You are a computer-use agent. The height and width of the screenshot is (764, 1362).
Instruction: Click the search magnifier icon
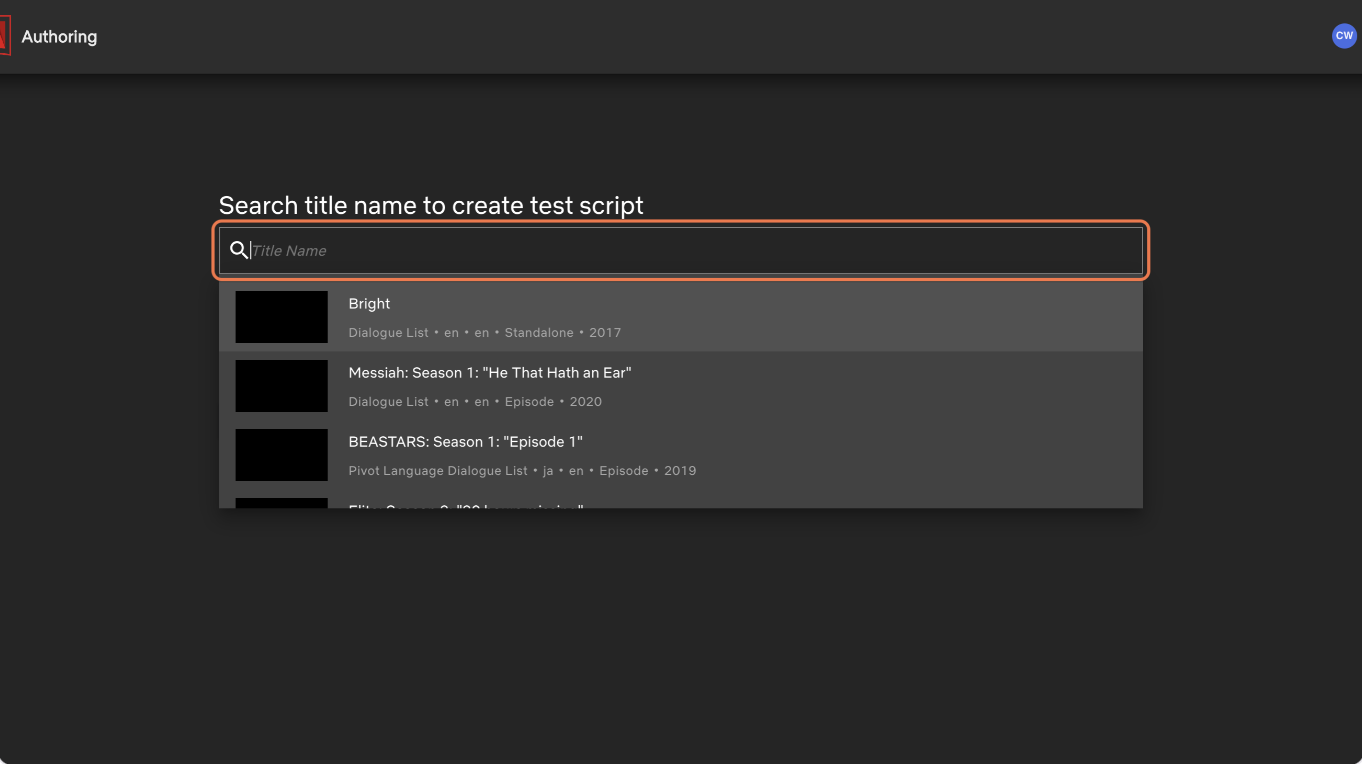(x=239, y=250)
